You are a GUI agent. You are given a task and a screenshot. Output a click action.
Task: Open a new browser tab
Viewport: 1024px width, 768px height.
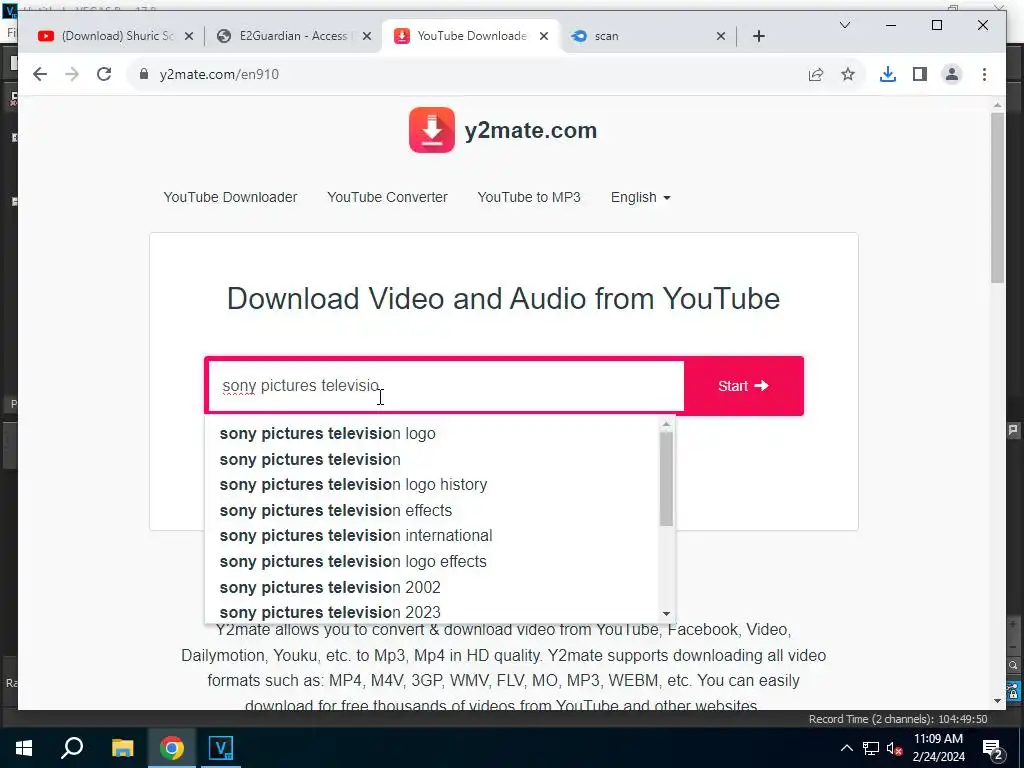[758, 36]
